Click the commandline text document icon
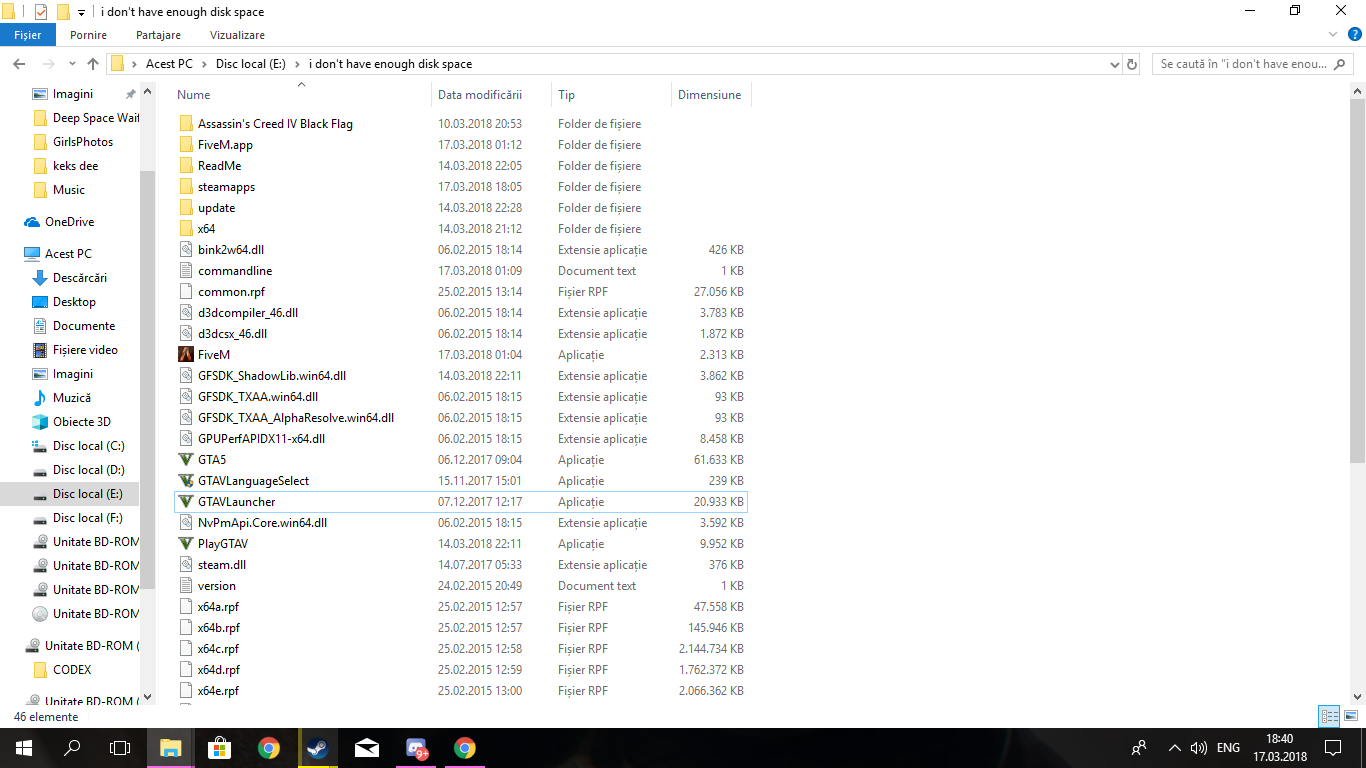Image resolution: width=1366 pixels, height=768 pixels. [x=185, y=271]
